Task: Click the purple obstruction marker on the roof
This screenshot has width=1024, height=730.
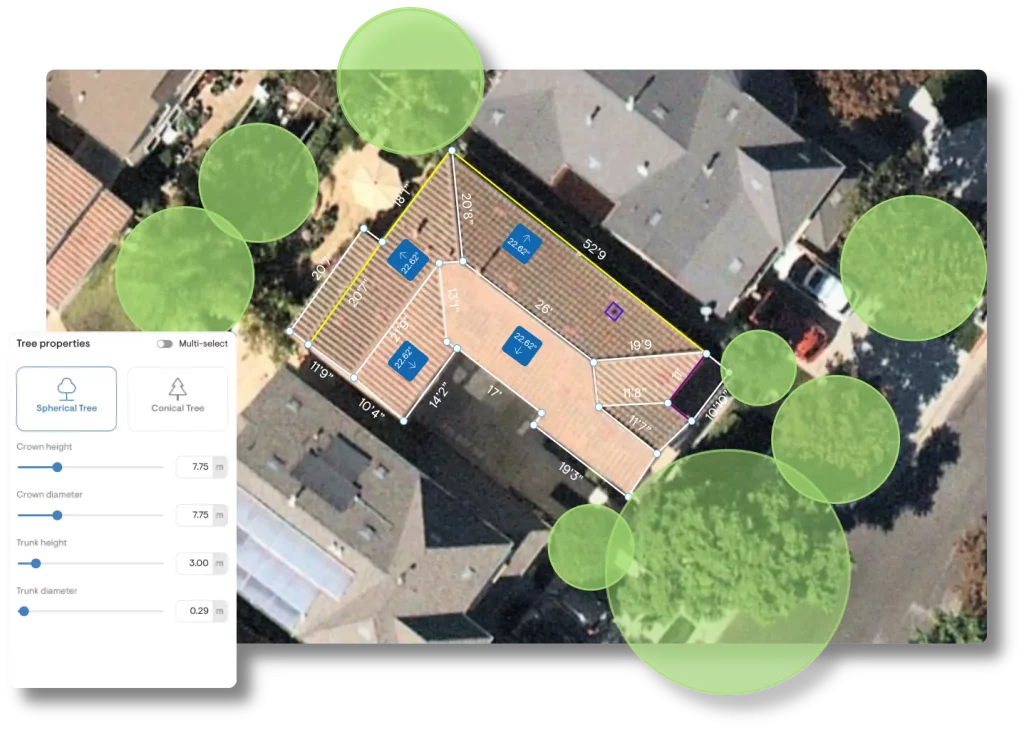Action: [614, 312]
